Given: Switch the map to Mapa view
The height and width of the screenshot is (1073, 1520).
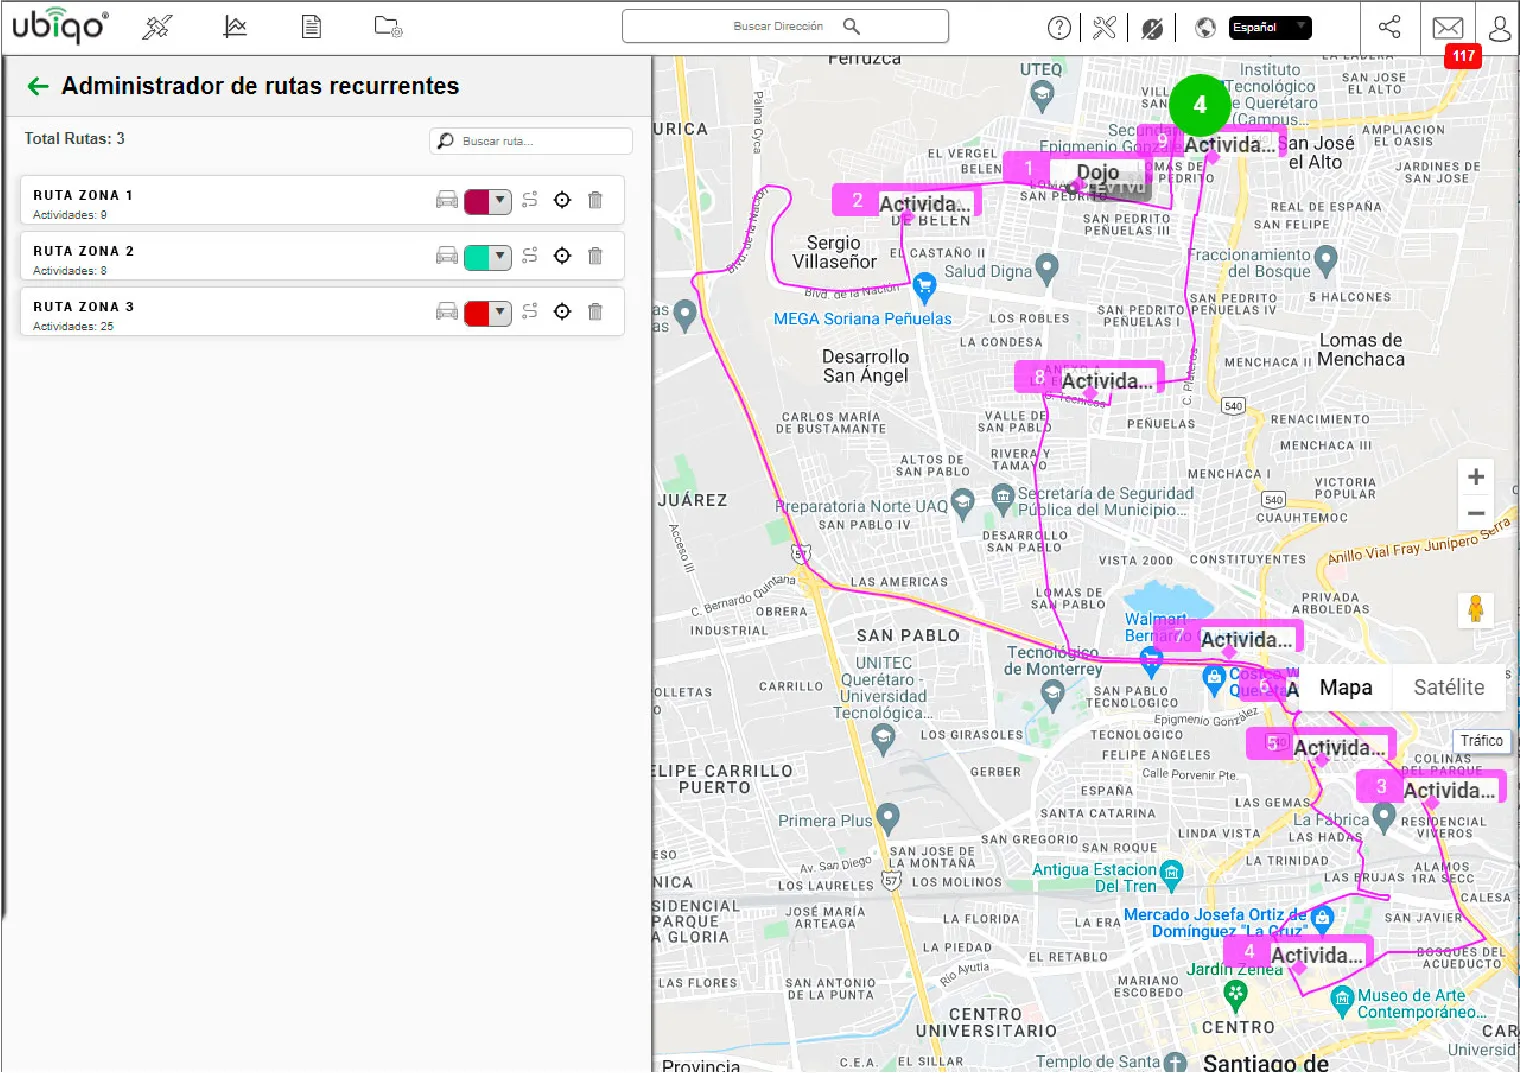Looking at the screenshot, I should click(x=1346, y=688).
